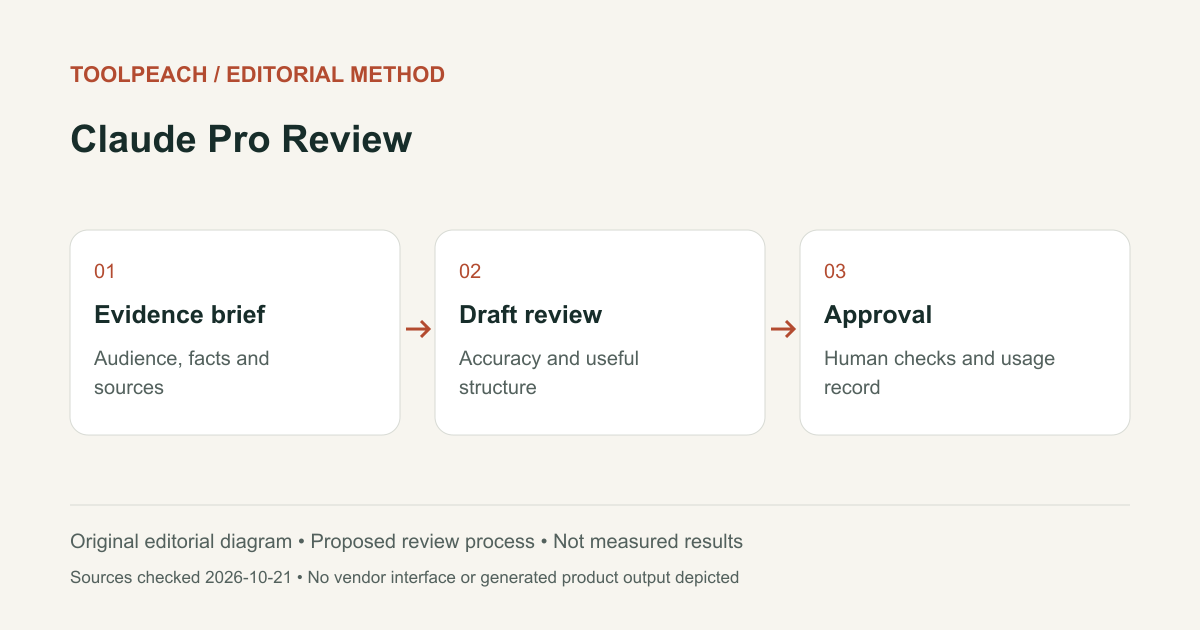The width and height of the screenshot is (1200, 630).
Task: Select the Draft review heading
Action: tap(531, 315)
